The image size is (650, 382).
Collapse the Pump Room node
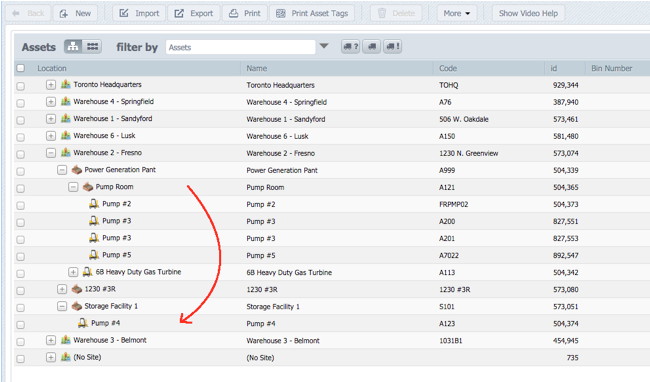pos(73,187)
